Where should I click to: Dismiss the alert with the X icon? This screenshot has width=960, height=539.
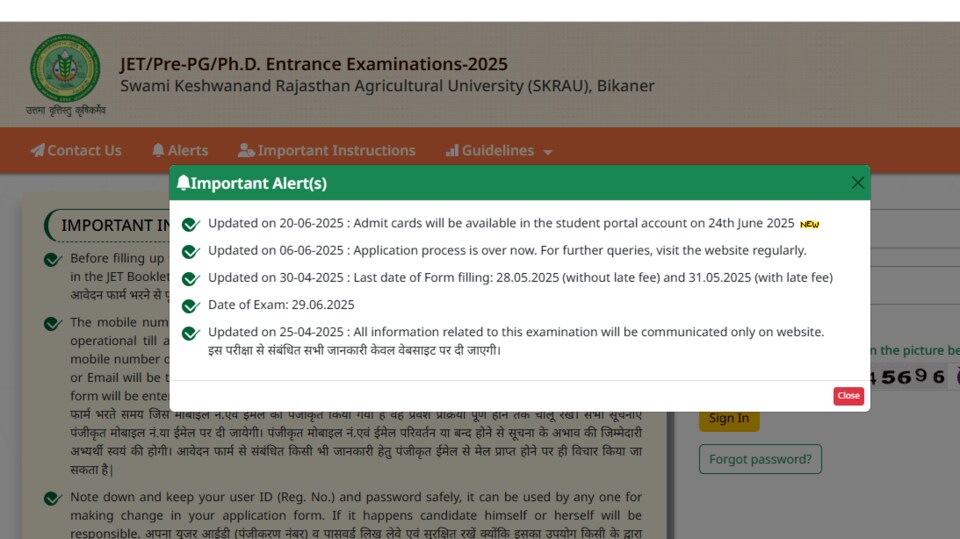pos(857,183)
